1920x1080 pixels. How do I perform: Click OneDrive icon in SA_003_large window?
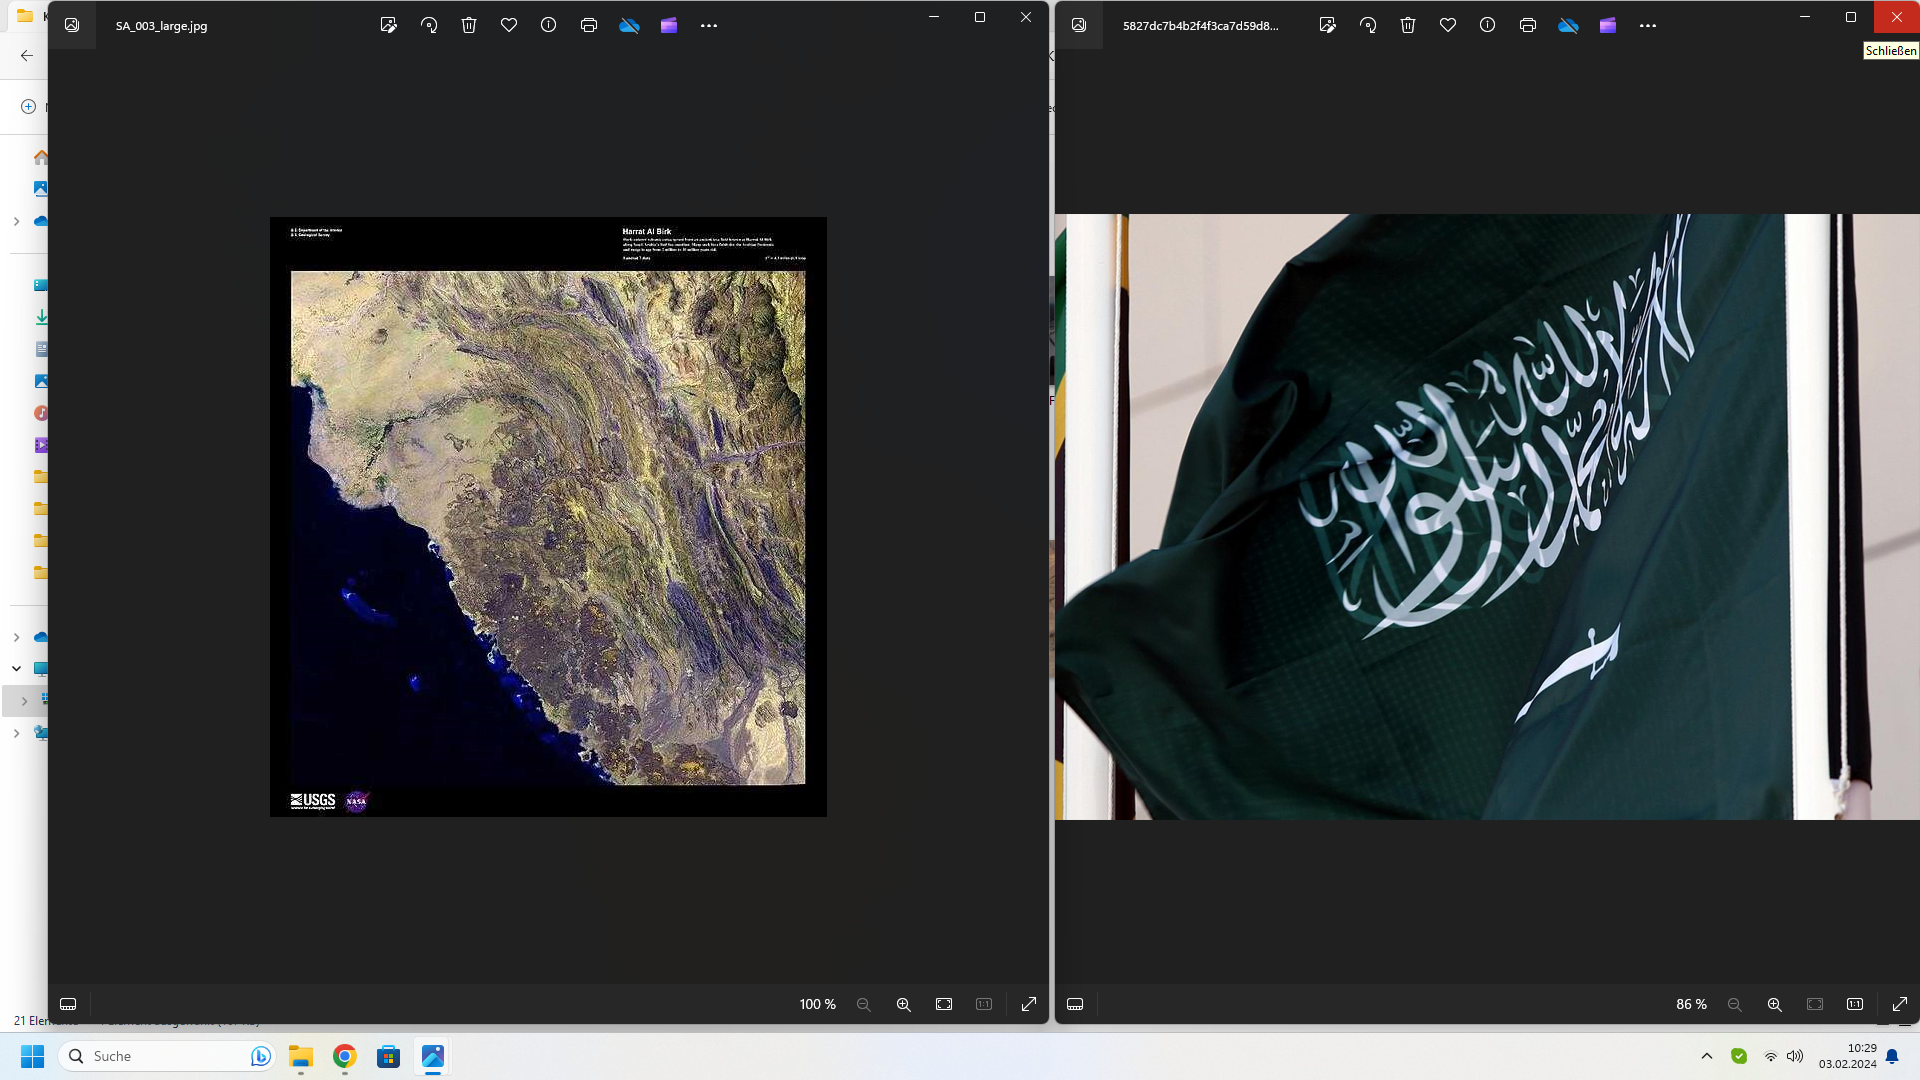[629, 26]
